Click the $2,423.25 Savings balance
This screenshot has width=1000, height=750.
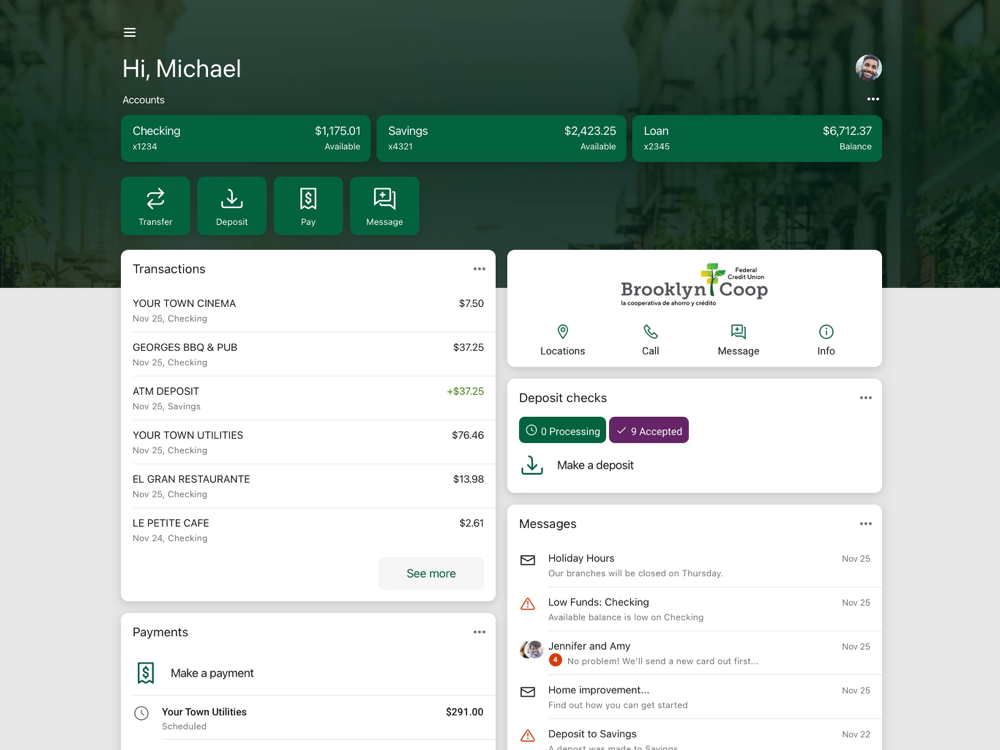tap(590, 131)
